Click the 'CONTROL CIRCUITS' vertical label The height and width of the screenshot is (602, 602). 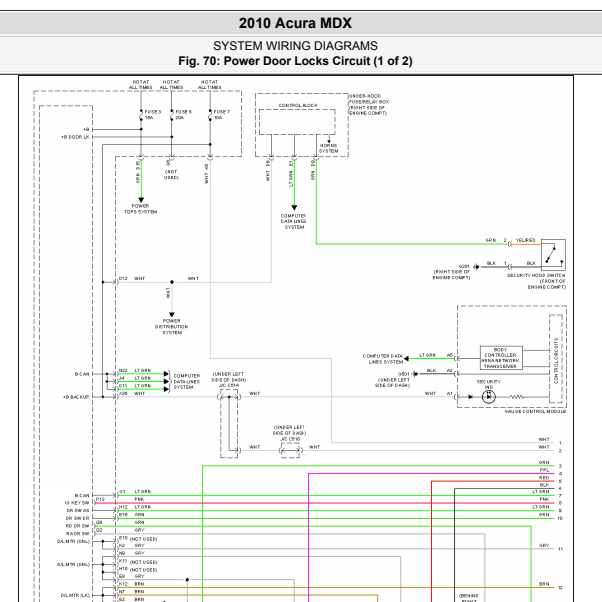coord(556,361)
